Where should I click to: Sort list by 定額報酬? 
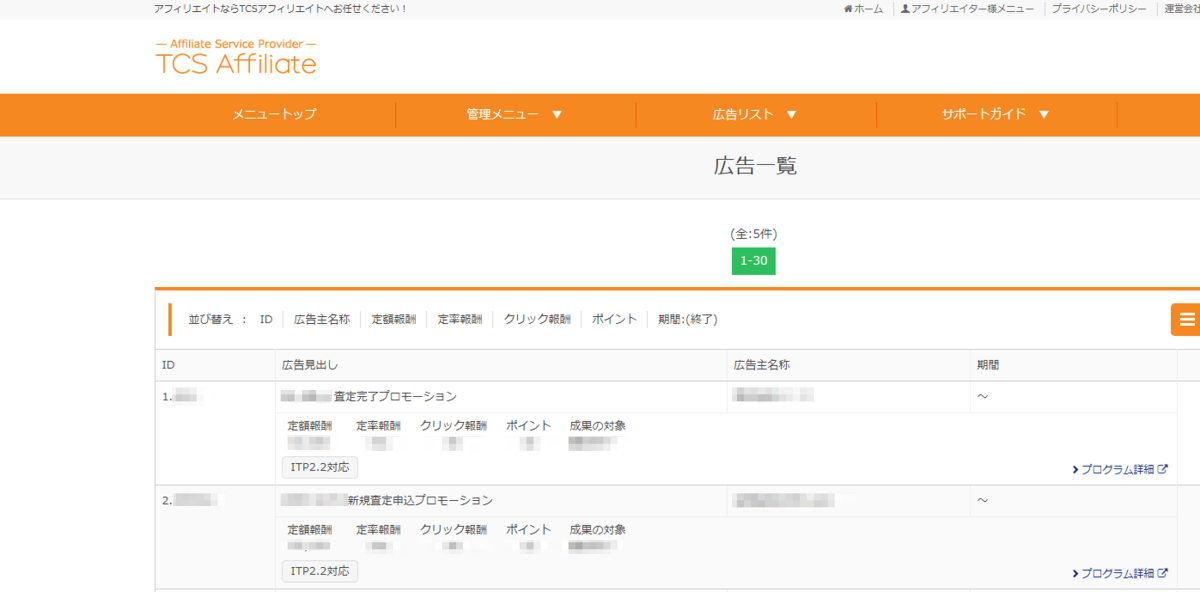(393, 320)
